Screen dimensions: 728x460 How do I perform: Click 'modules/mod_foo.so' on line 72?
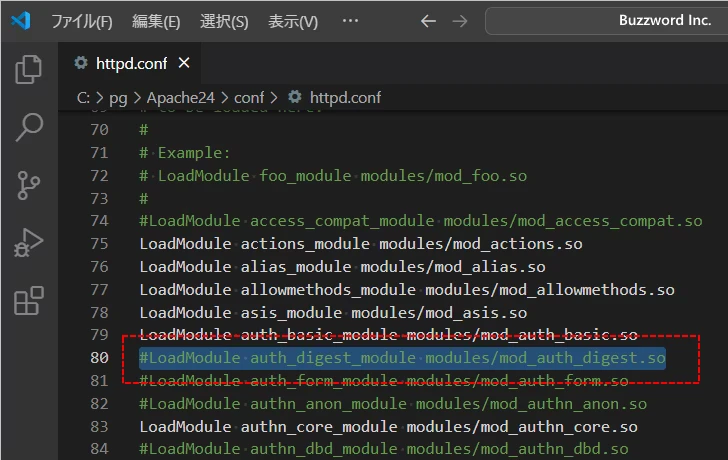[x=444, y=175]
